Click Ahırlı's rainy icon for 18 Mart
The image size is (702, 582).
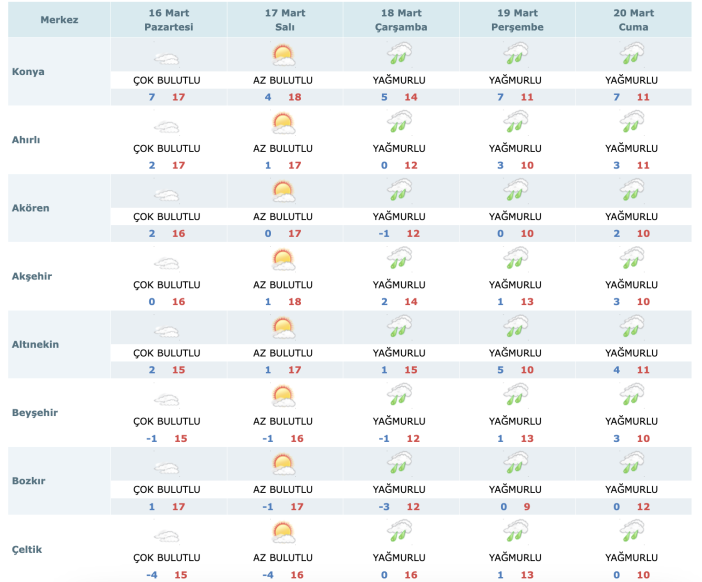click(x=400, y=123)
